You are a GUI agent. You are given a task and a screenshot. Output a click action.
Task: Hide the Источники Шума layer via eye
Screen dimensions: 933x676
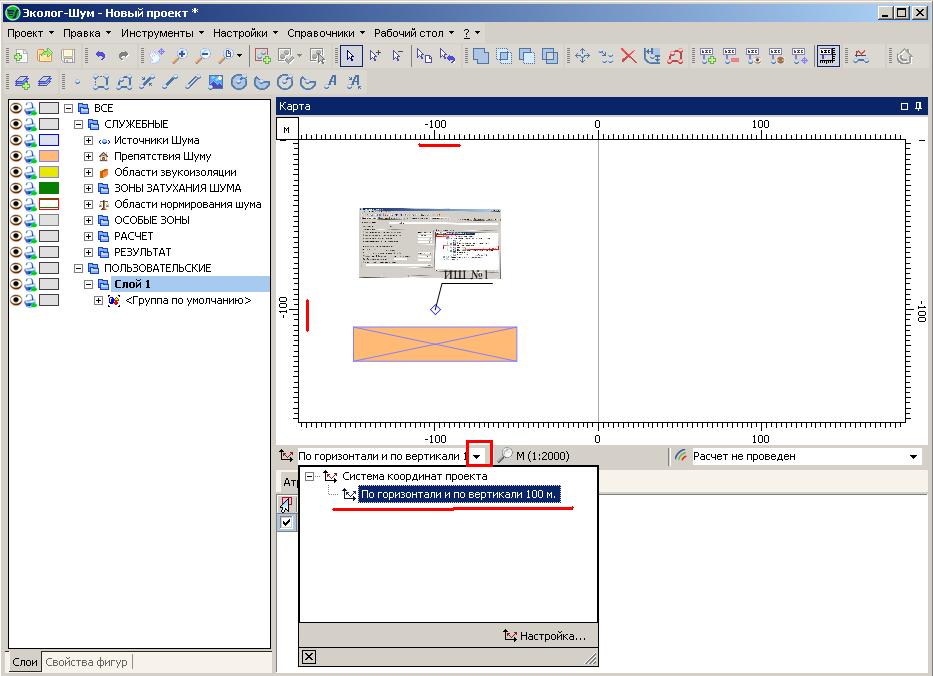click(16, 140)
